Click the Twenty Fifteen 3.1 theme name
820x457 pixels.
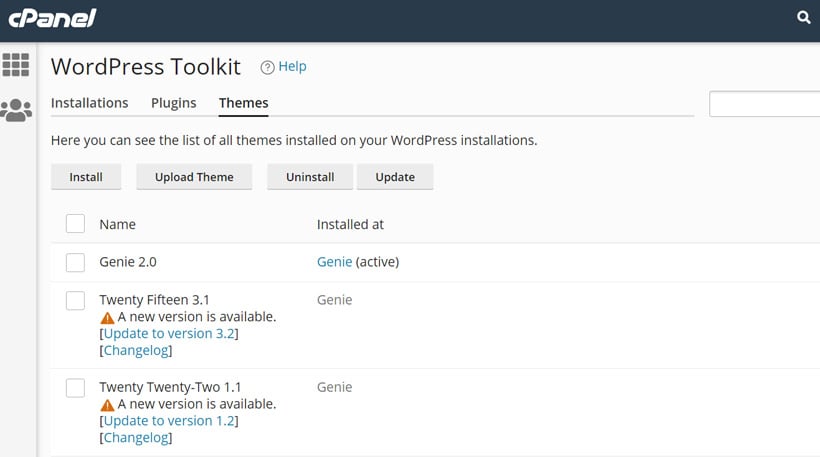154,300
